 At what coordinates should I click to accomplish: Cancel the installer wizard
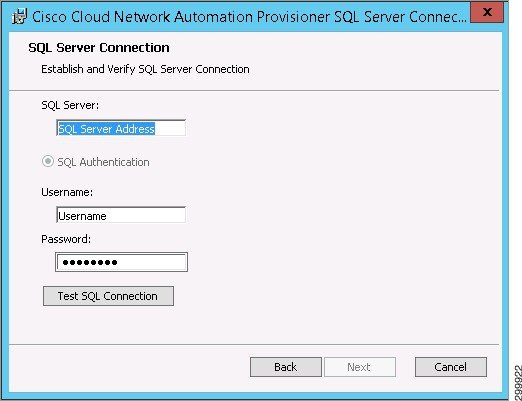click(451, 367)
